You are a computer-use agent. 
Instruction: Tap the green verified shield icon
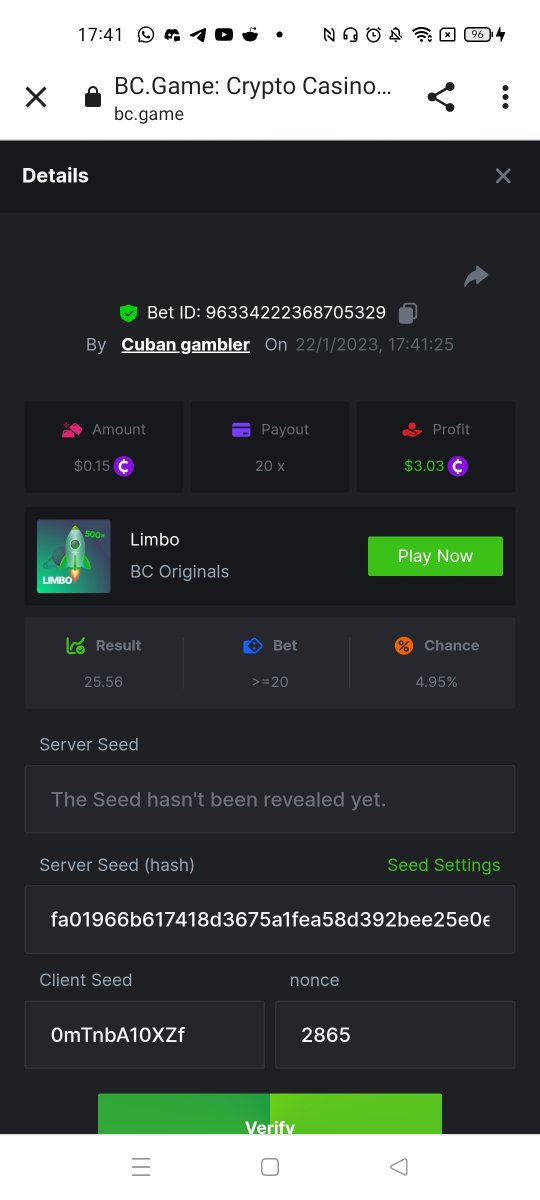[128, 313]
